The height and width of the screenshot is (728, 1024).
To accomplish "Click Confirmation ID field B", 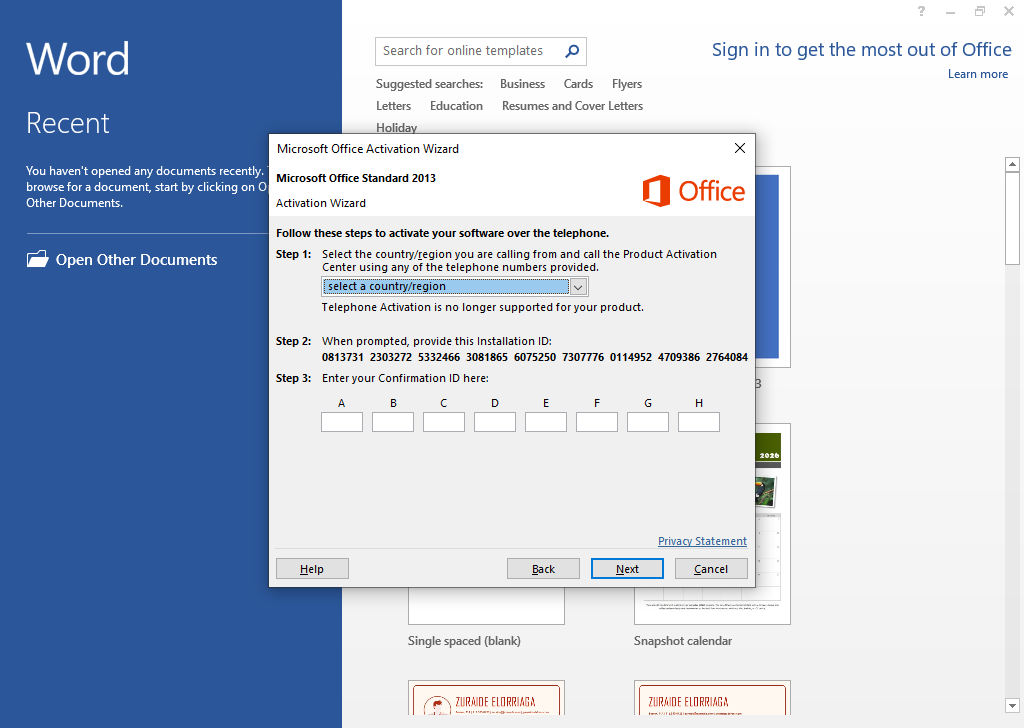I will pyautogui.click(x=392, y=422).
